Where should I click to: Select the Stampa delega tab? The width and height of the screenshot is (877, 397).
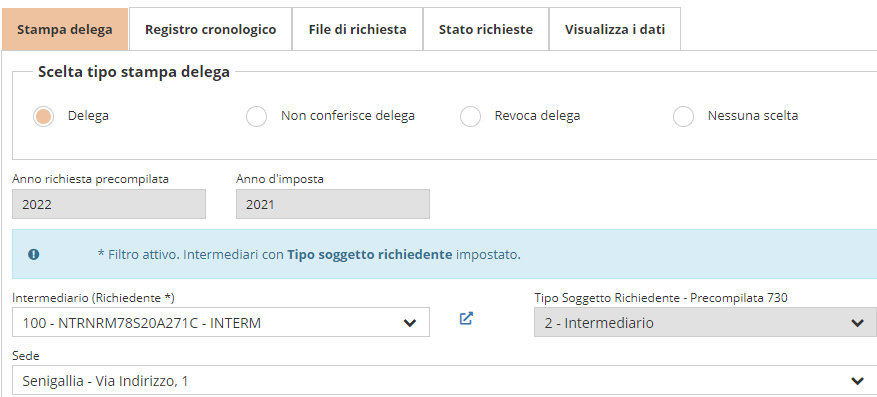[x=65, y=29]
